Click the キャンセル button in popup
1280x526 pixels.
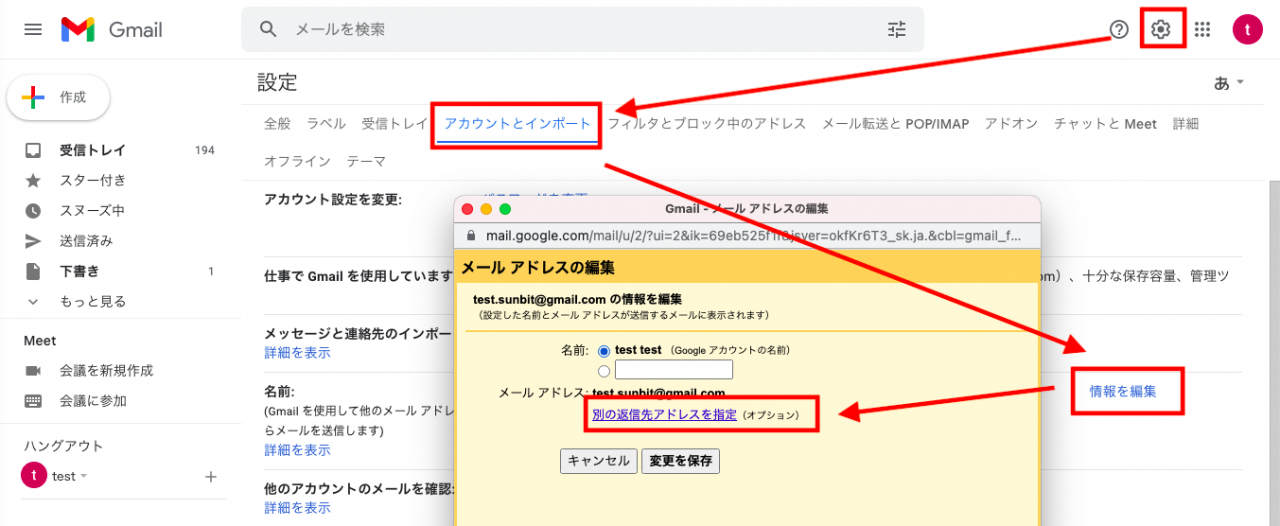pyautogui.click(x=598, y=461)
